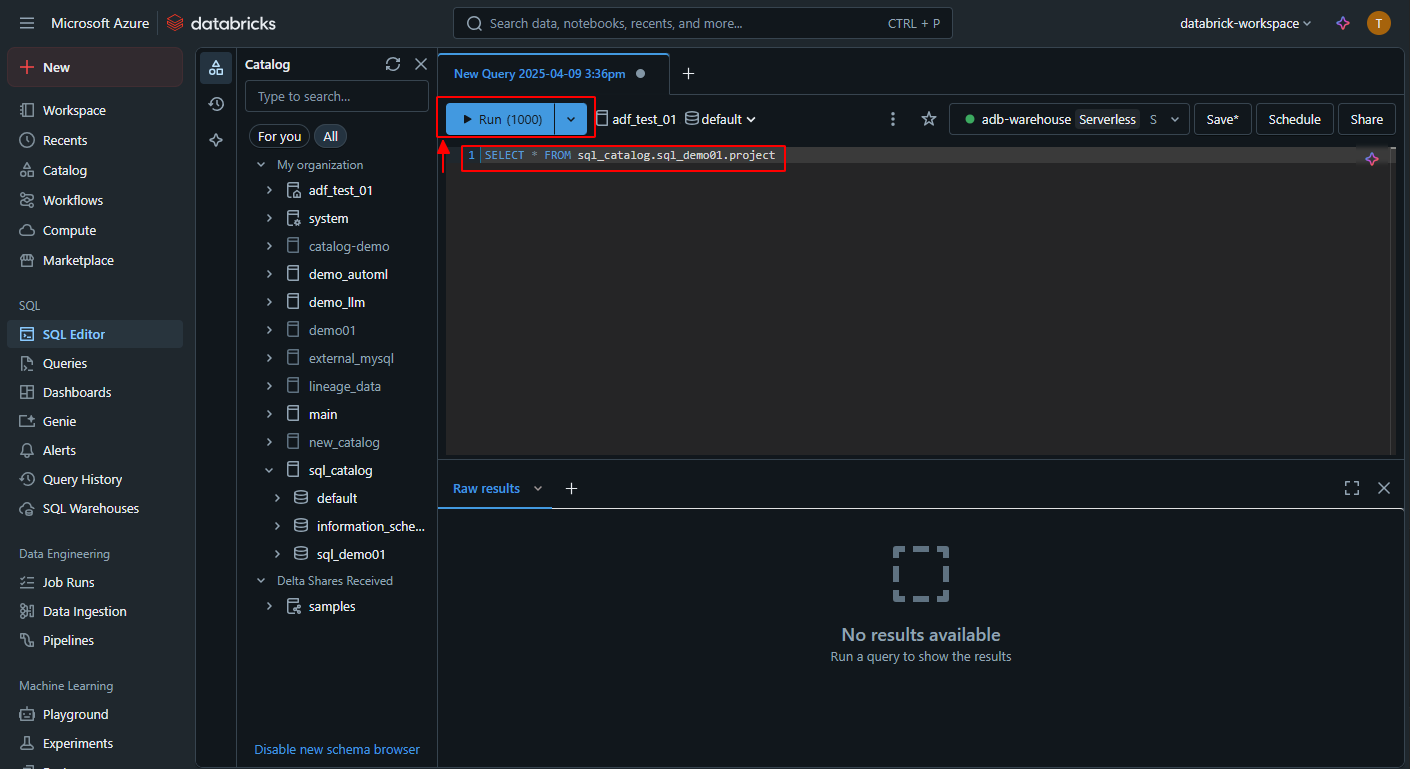Open user avatar T menu

point(1379,23)
